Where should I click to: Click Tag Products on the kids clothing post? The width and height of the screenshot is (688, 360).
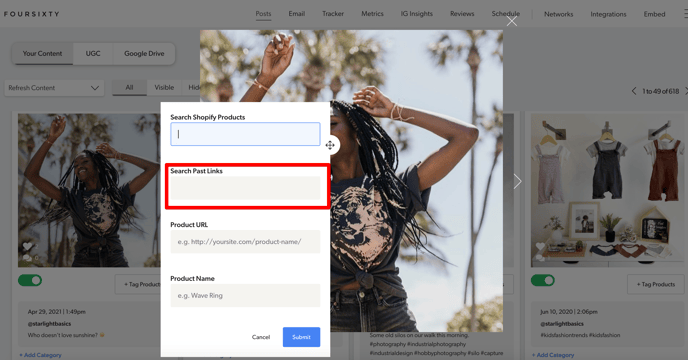(656, 284)
